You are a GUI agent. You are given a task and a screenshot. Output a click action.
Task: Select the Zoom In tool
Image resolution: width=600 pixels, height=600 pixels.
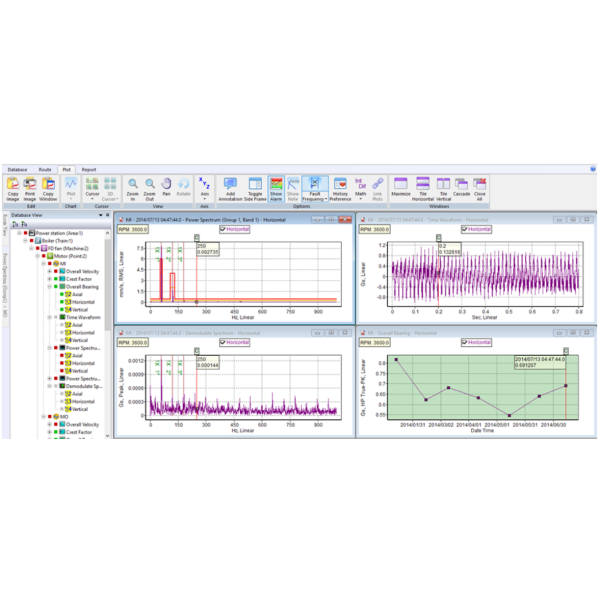(132, 185)
